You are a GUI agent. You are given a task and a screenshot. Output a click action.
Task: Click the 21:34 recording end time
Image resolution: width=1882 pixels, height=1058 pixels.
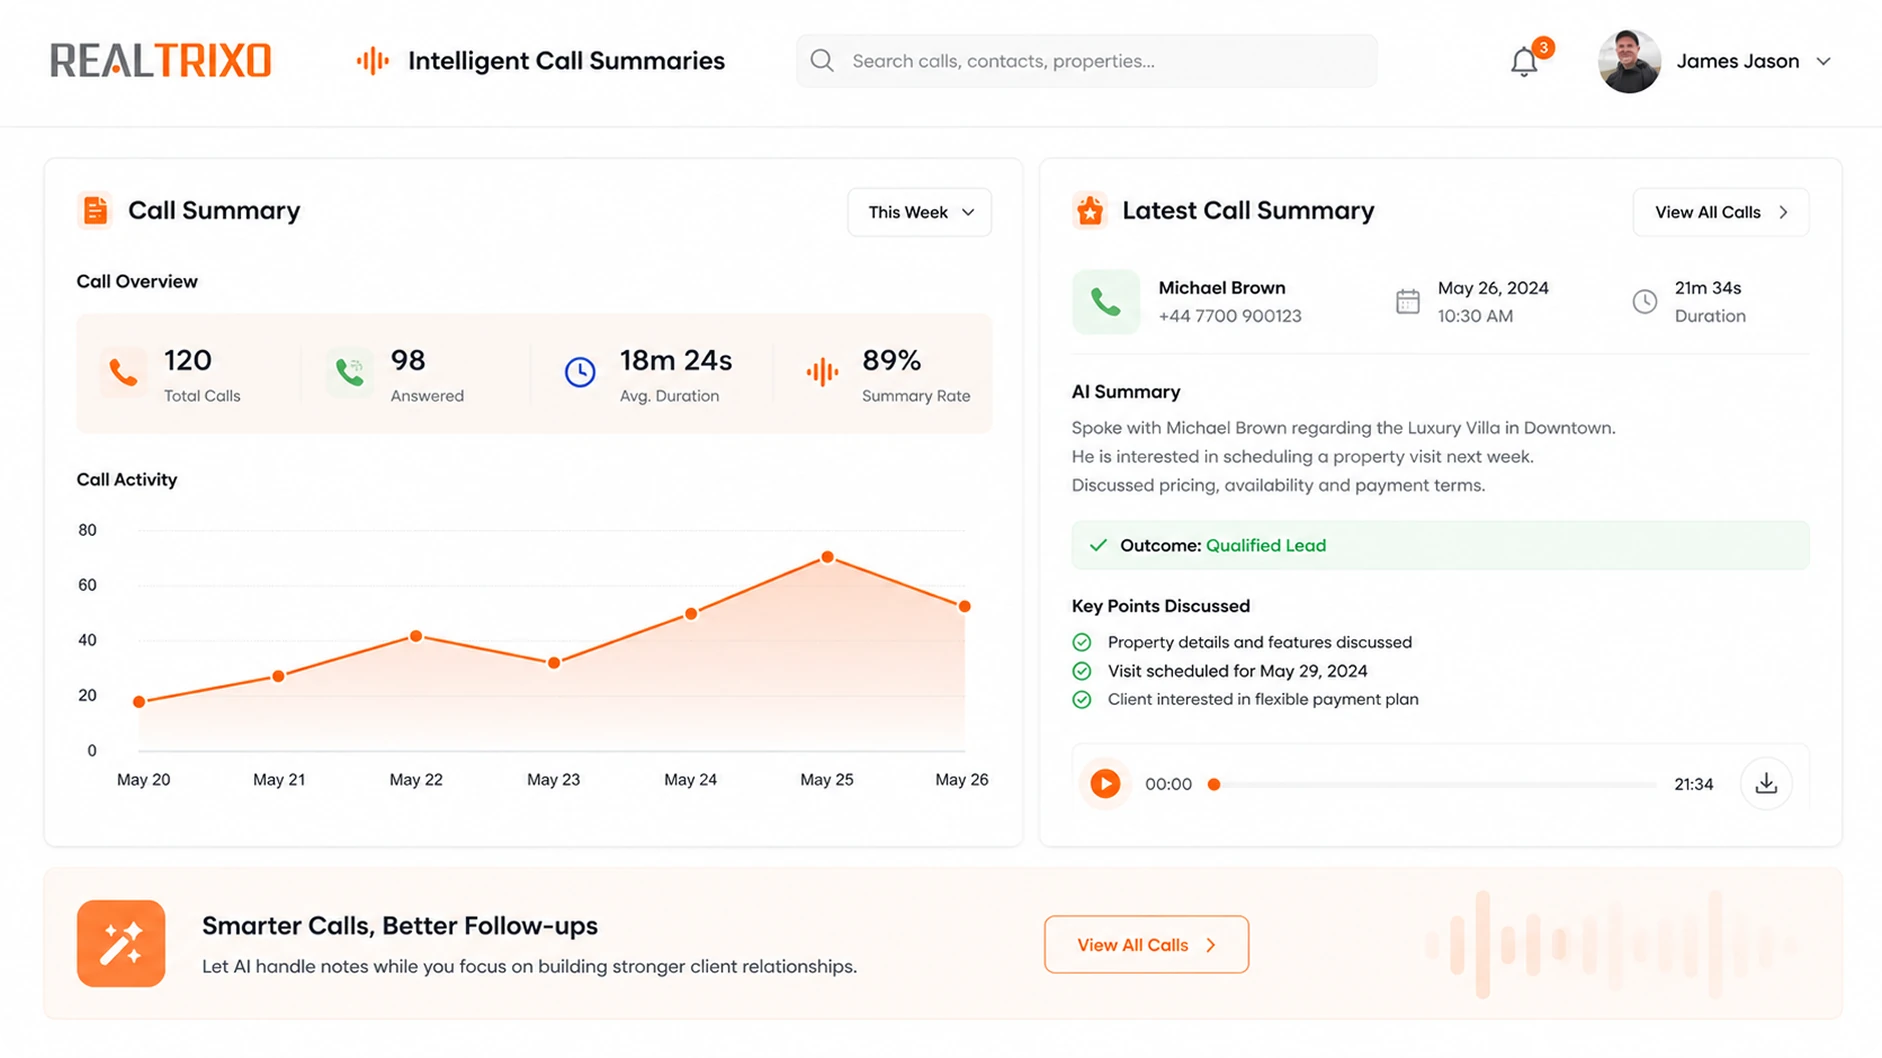coord(1694,784)
